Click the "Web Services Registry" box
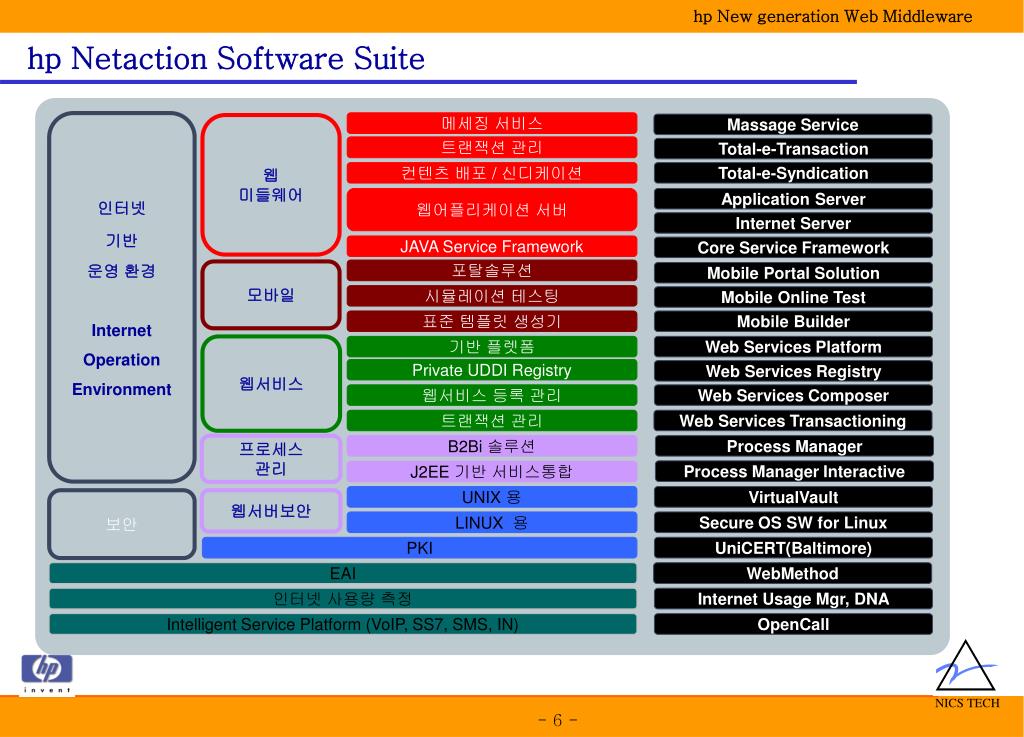The width and height of the screenshot is (1024, 737). click(793, 371)
